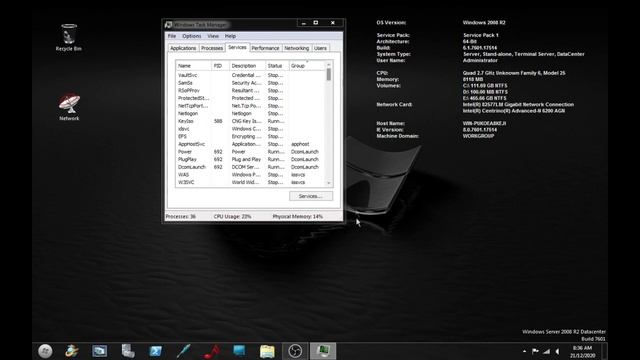Open the Action Center flag icon

(535, 351)
